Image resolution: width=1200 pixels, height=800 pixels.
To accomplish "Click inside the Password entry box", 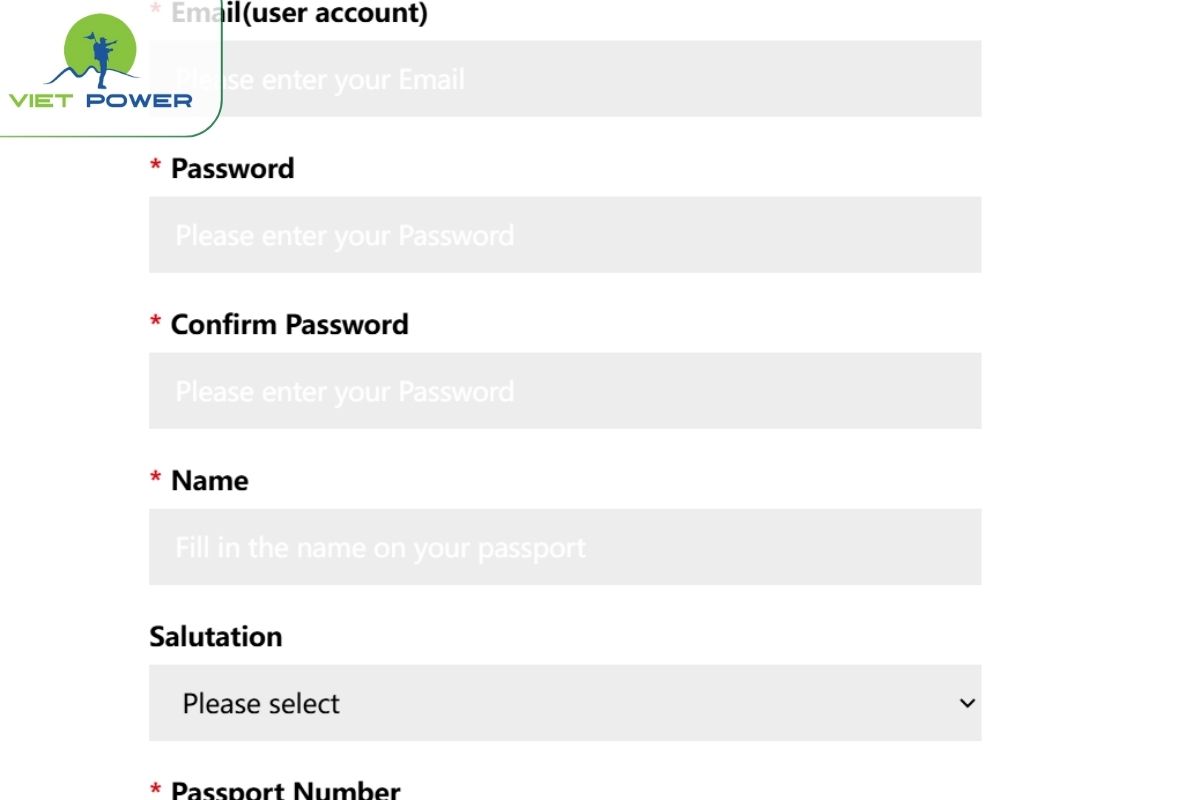I will (565, 235).
